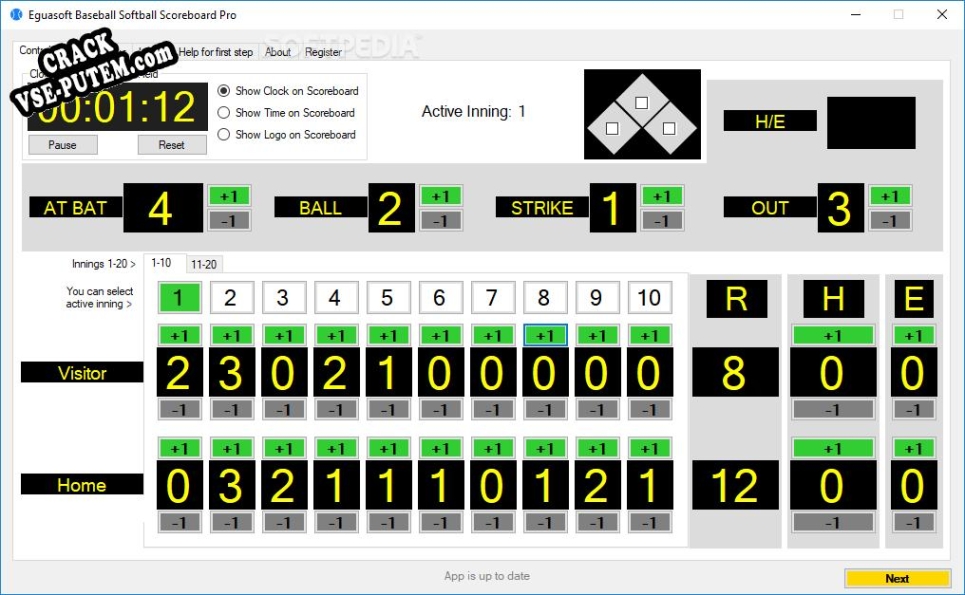The width and height of the screenshot is (965, 595).
Task: Increase Home hits (H) by one
Action: [x=833, y=449]
